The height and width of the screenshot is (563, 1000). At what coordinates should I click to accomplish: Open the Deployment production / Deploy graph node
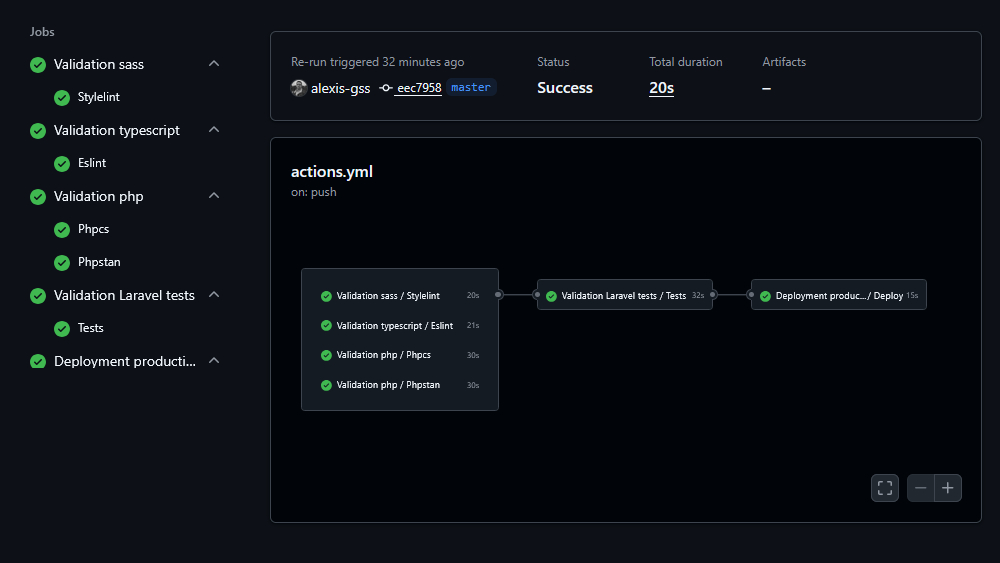(x=839, y=295)
